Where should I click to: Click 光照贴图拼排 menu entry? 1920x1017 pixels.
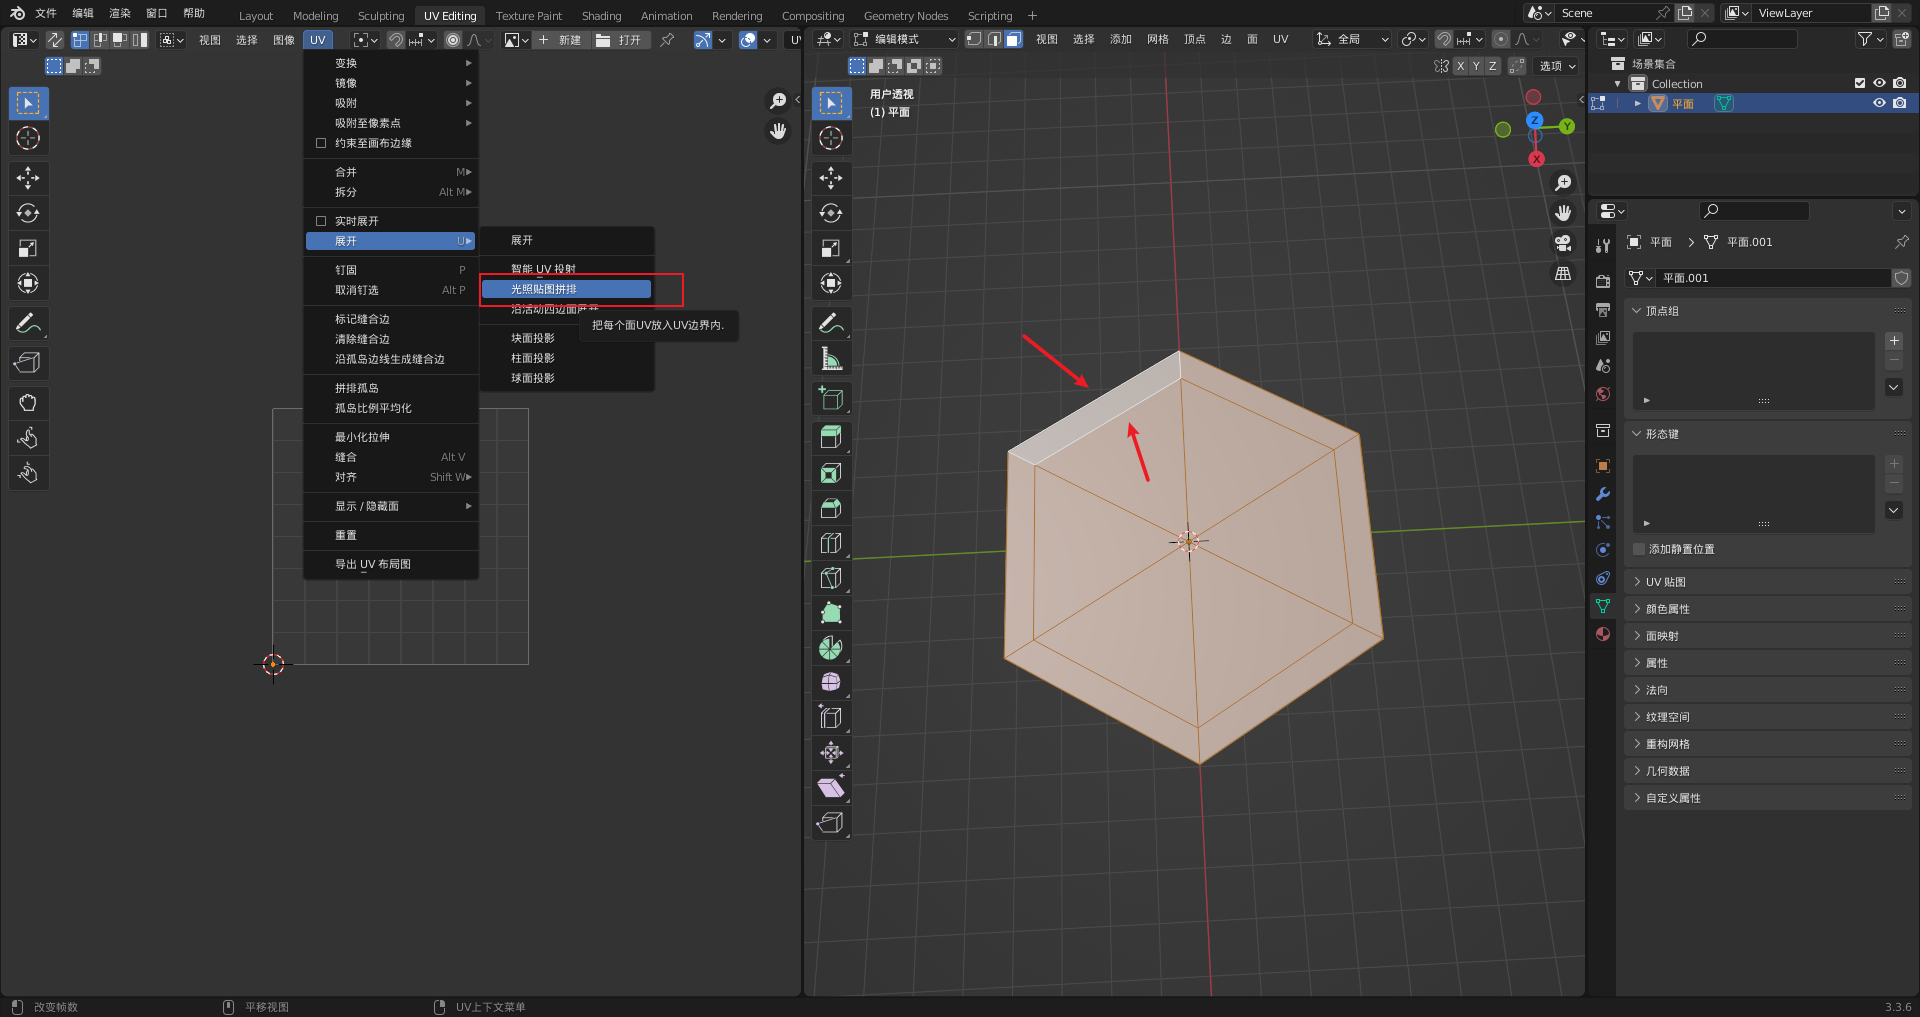pos(566,289)
